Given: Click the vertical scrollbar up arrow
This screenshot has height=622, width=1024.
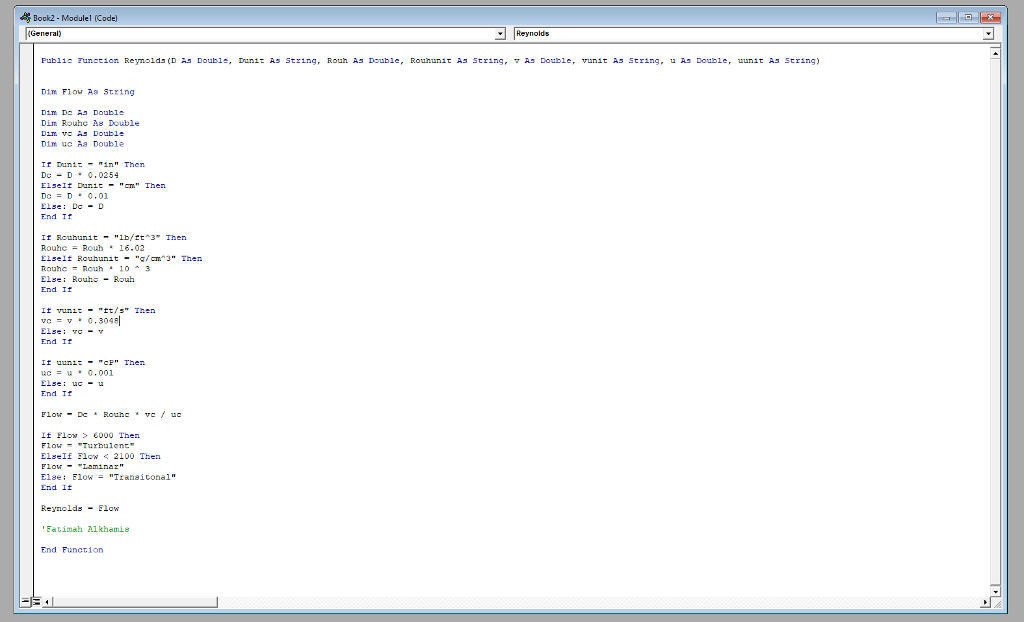Looking at the screenshot, I should (x=995, y=53).
